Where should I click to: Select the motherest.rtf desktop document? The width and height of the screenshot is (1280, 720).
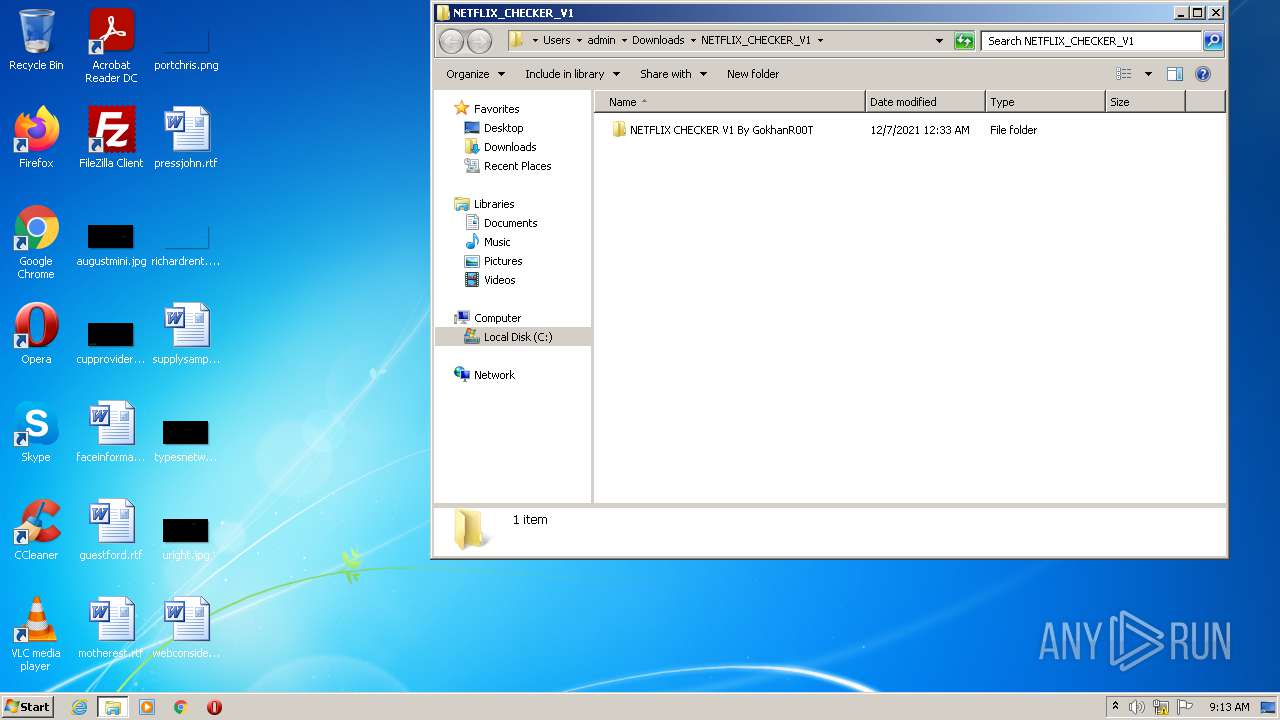[111, 628]
